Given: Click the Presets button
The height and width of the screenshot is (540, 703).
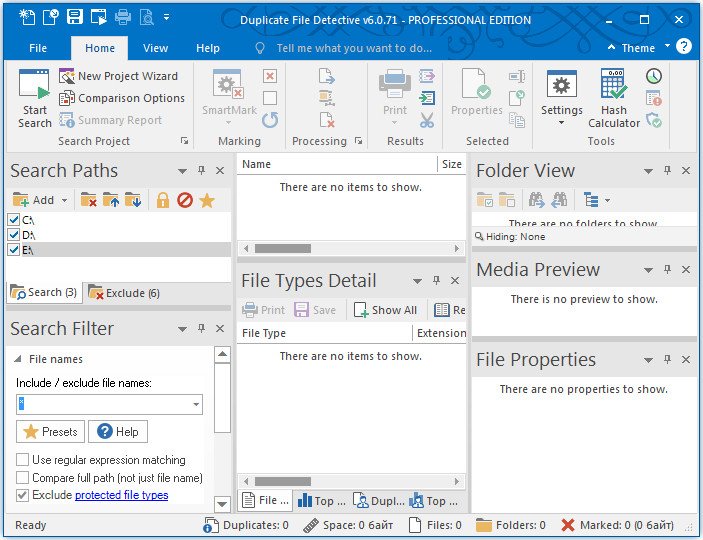Looking at the screenshot, I should [50, 431].
